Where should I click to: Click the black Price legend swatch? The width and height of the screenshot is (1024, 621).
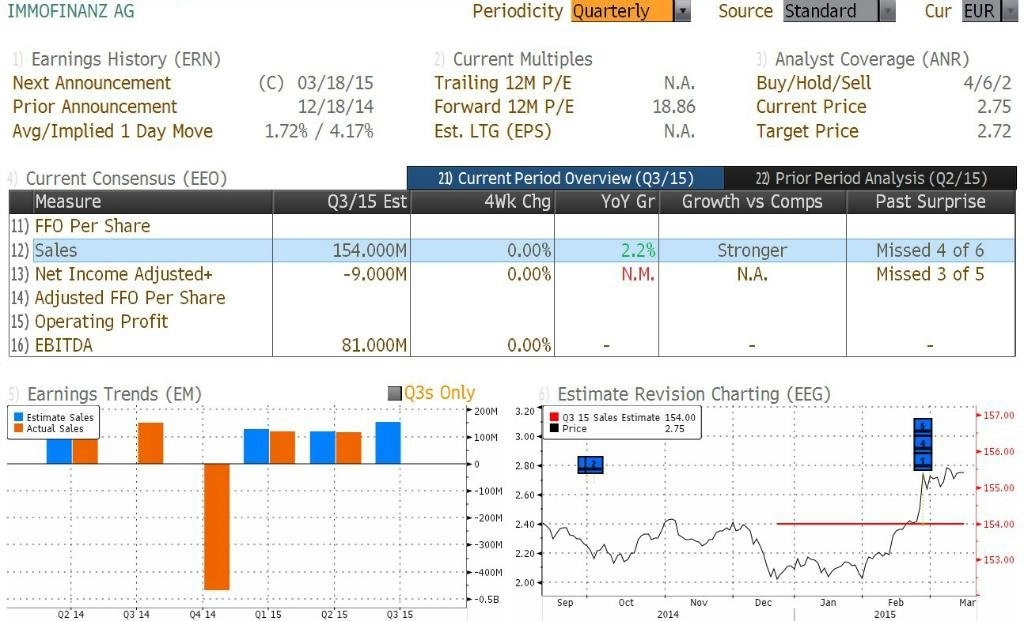pyautogui.click(x=554, y=428)
